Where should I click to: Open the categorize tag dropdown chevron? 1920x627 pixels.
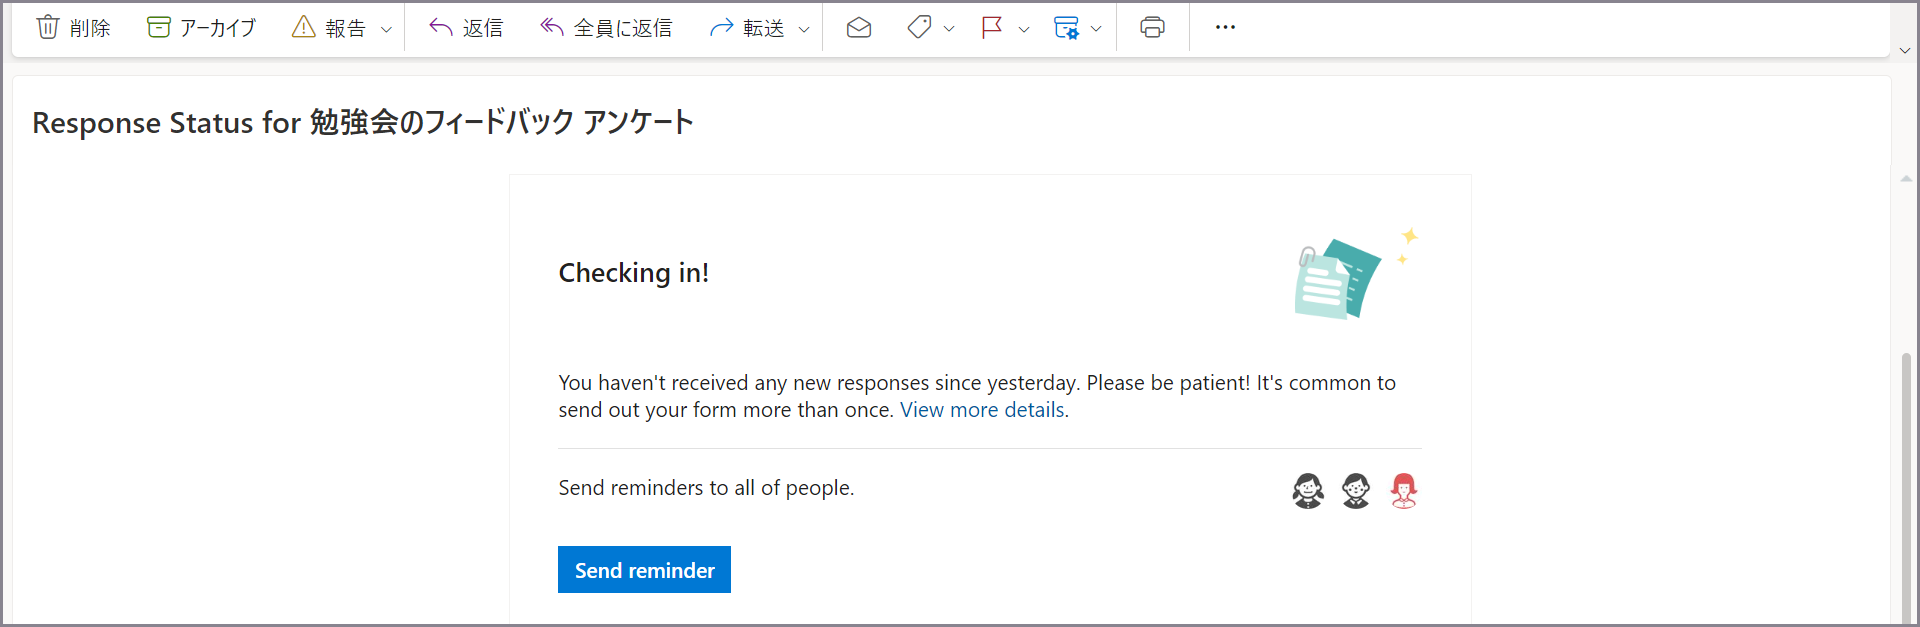tap(949, 29)
